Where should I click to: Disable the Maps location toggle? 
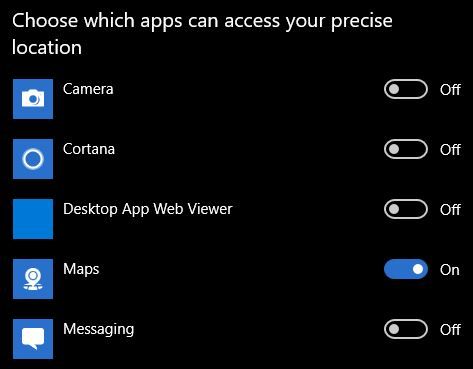tap(406, 269)
